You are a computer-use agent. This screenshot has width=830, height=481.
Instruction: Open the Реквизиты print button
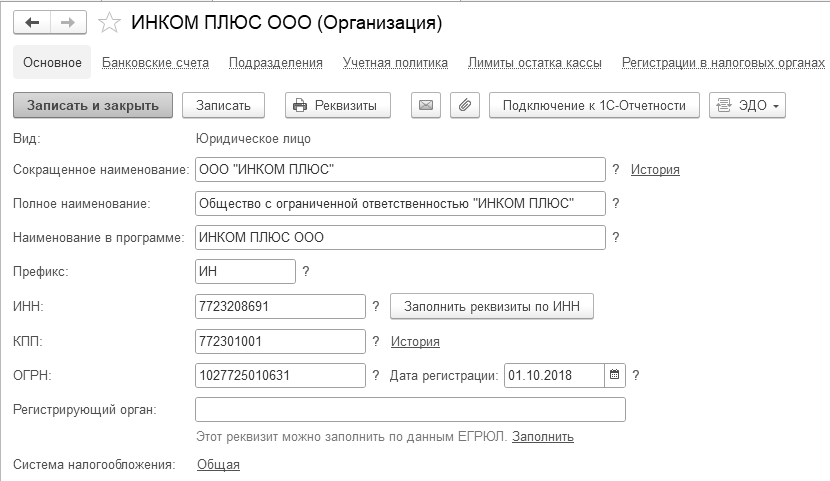tap(337, 105)
